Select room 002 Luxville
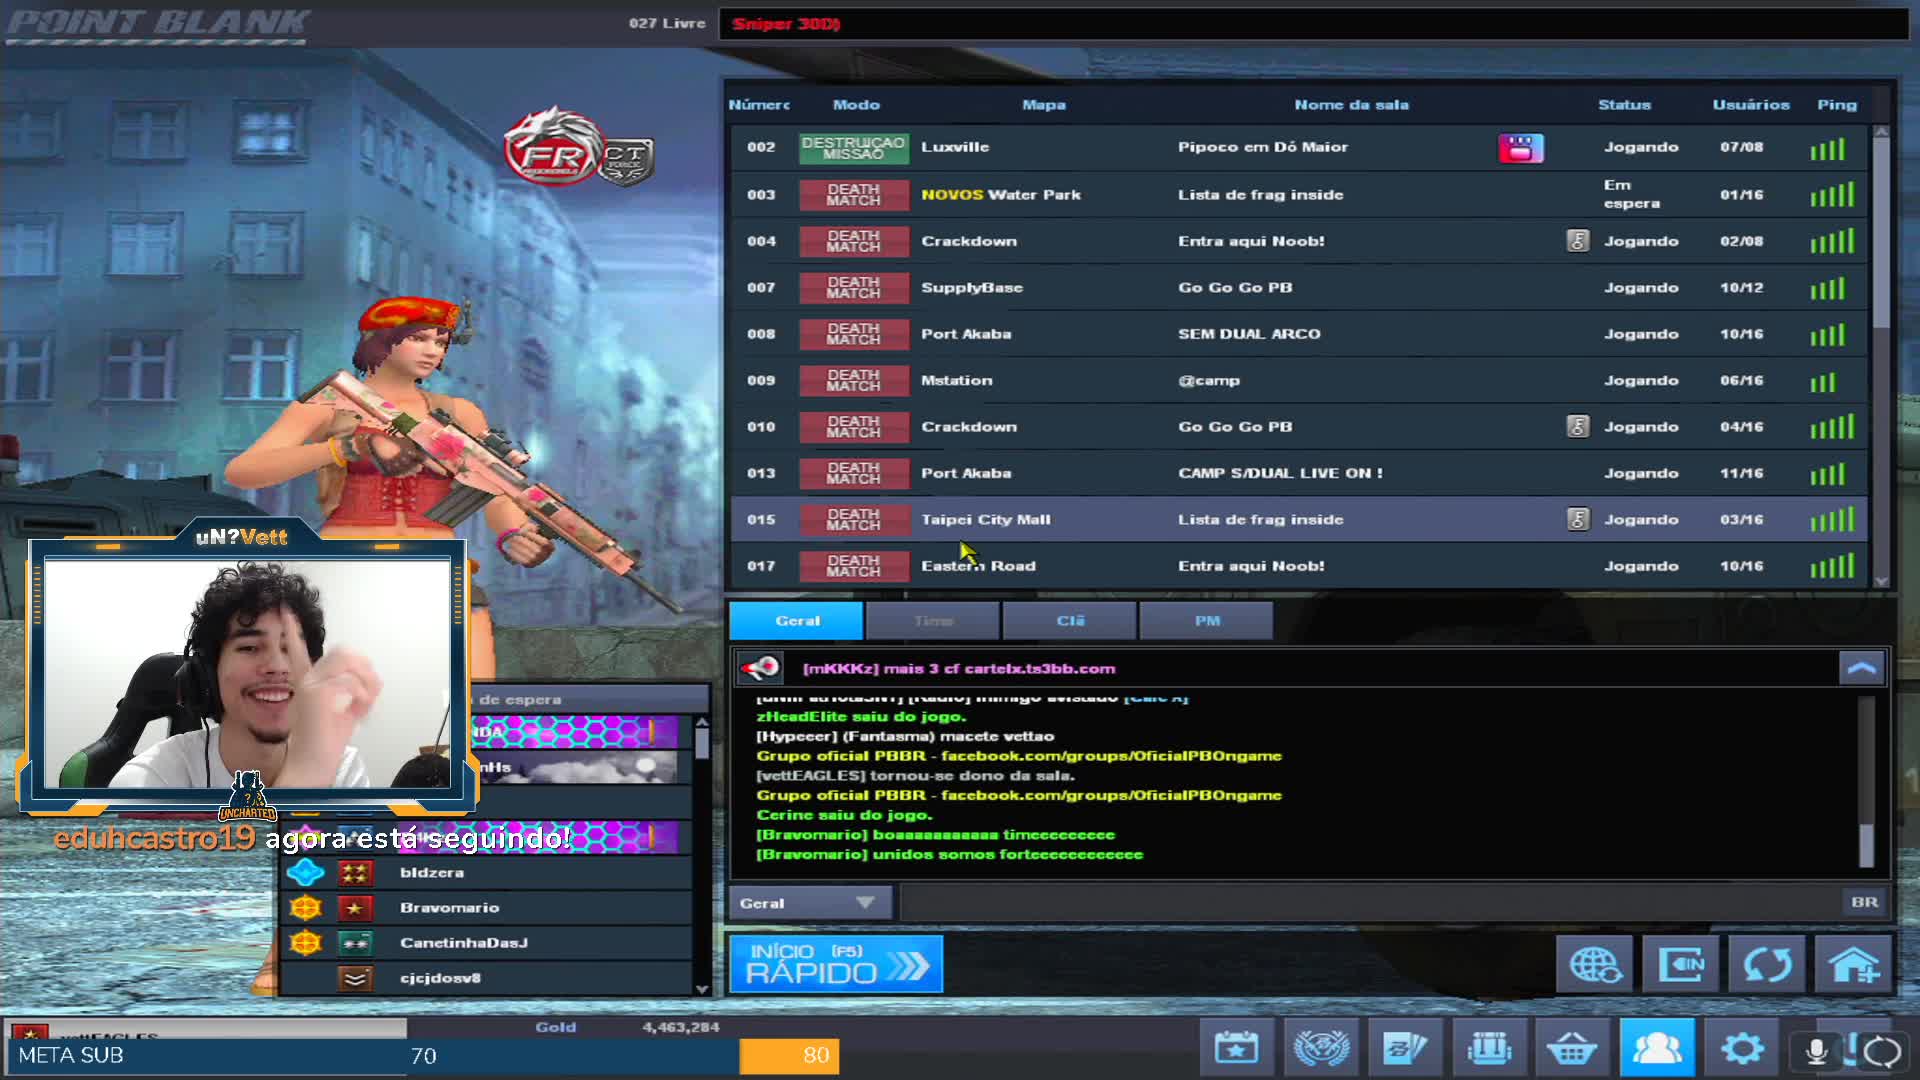Viewport: 1920px width, 1080px height. [1299, 148]
